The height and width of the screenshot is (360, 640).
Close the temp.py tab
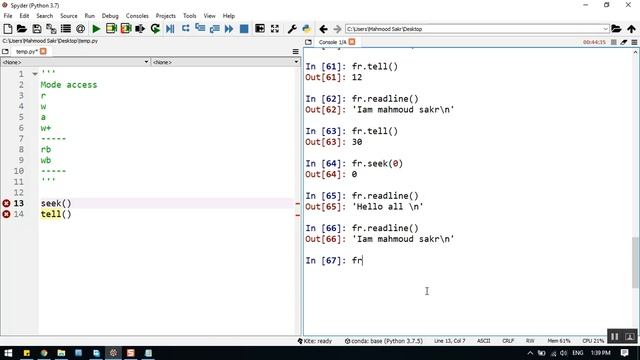[43, 51]
